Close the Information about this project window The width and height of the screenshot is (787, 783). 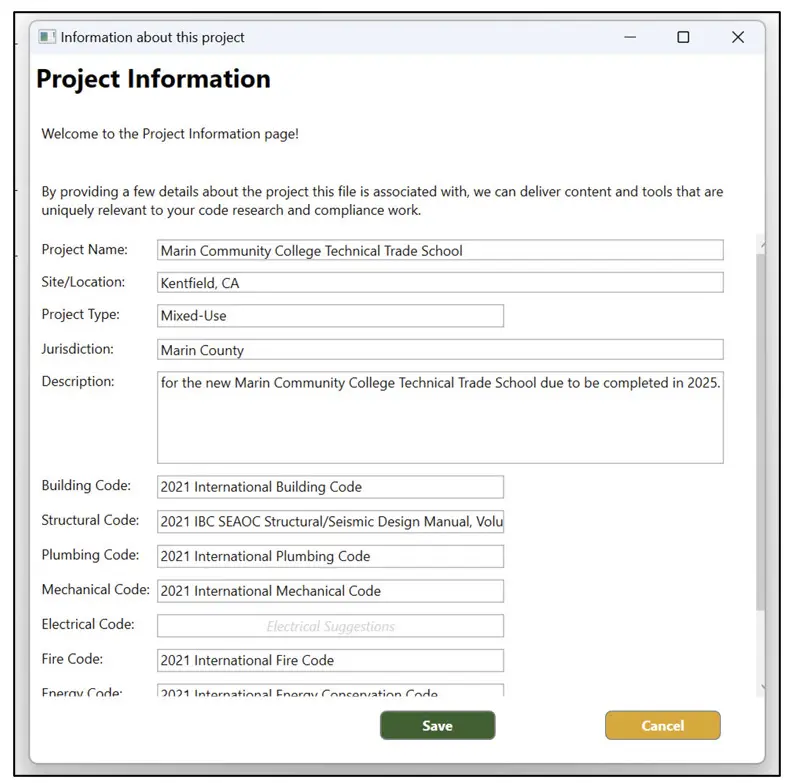[738, 37]
